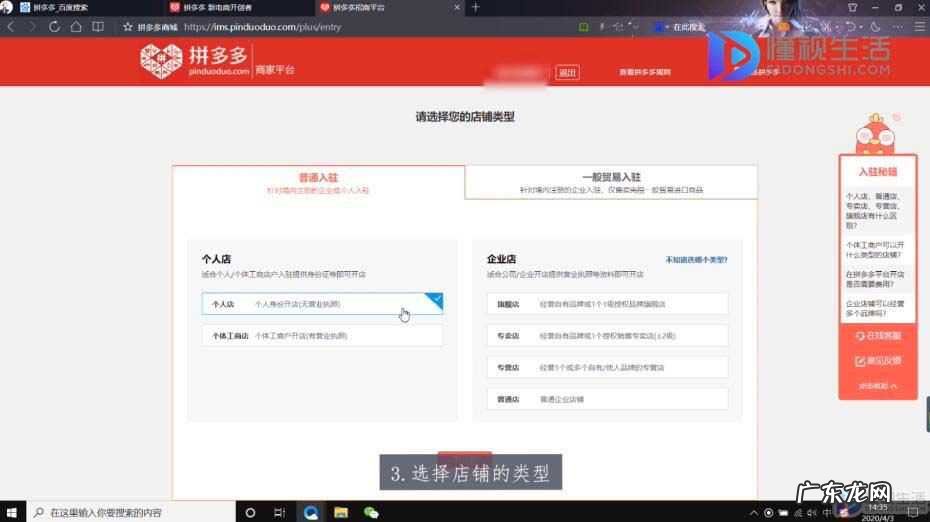
Task: Click the 退出 logout button
Action: point(568,72)
